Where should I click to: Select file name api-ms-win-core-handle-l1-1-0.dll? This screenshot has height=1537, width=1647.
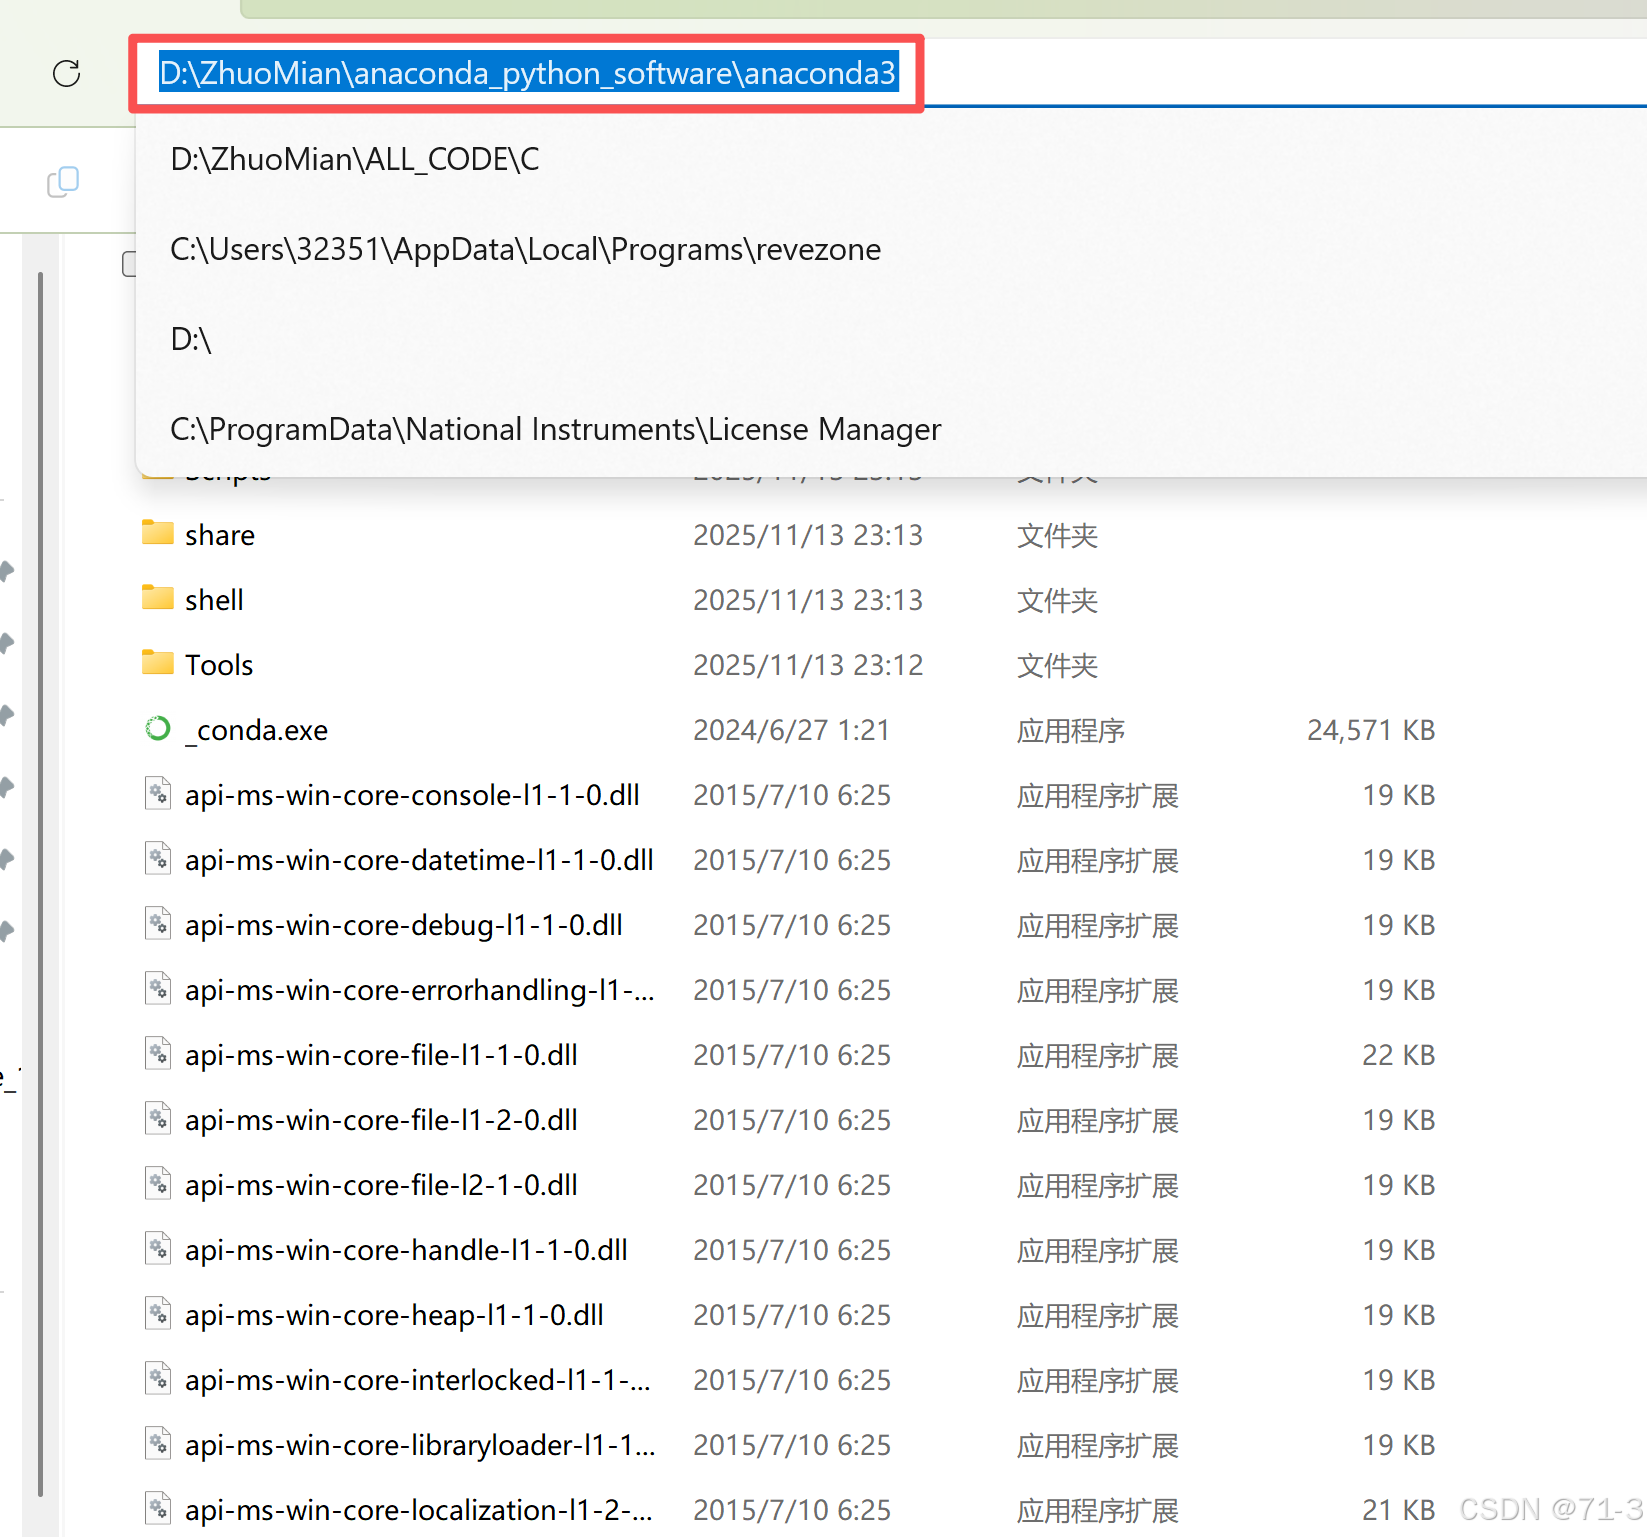click(x=406, y=1250)
